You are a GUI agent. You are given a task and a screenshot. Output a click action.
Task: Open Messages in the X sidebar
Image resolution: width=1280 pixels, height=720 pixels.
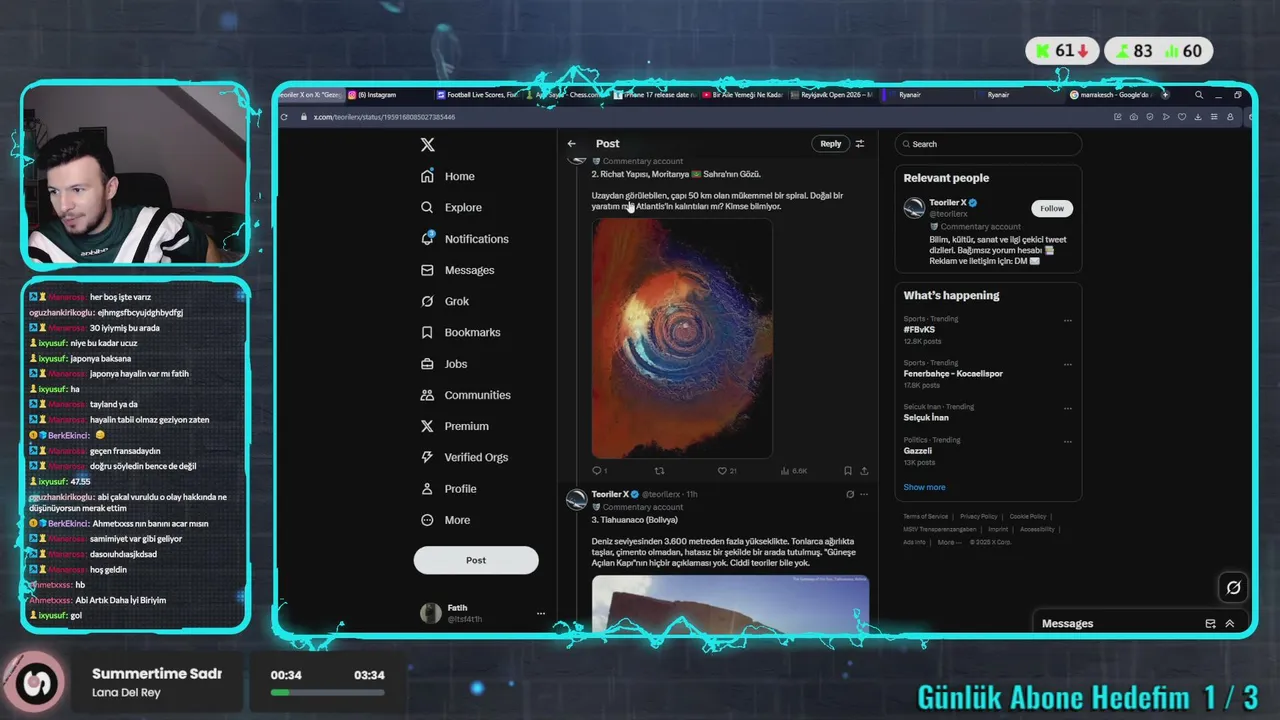tap(457, 270)
